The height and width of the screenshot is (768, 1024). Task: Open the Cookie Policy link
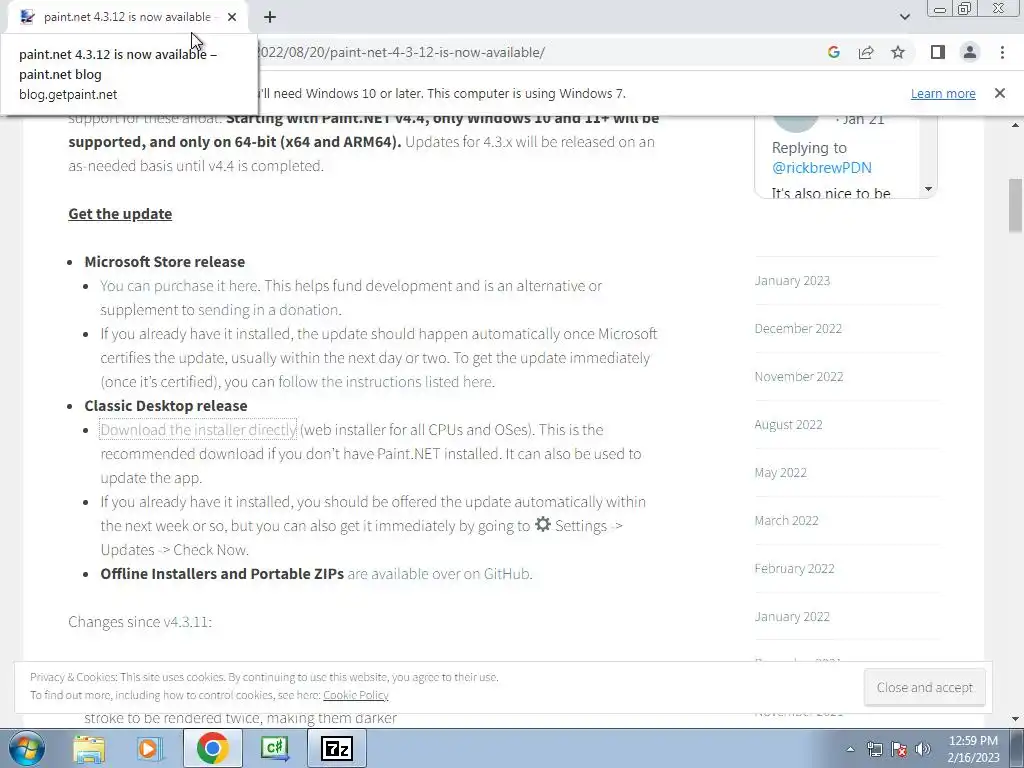(356, 695)
